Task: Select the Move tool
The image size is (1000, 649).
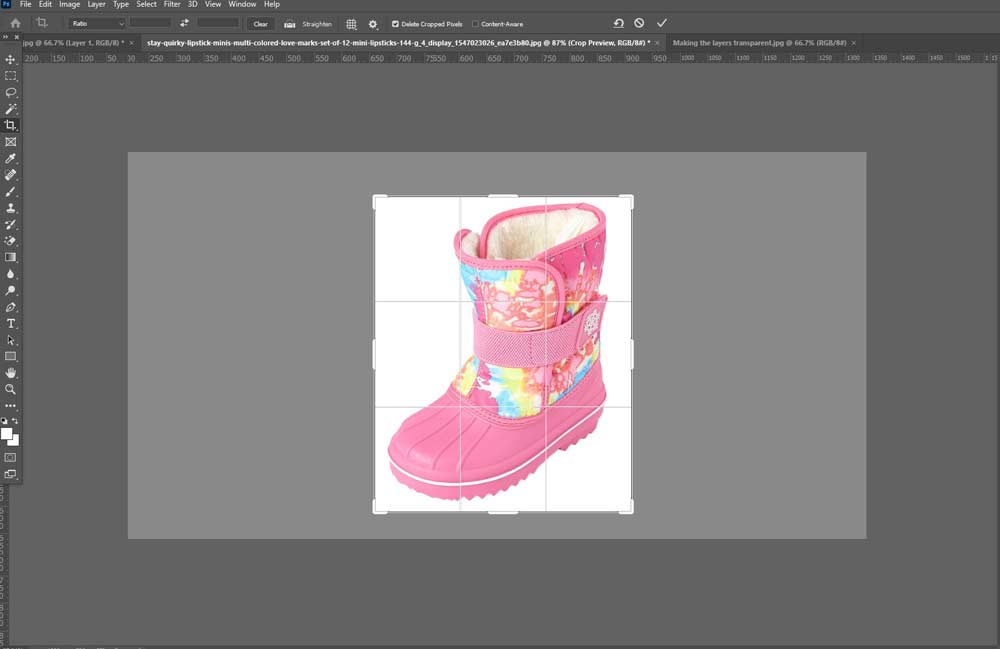Action: click(x=11, y=61)
